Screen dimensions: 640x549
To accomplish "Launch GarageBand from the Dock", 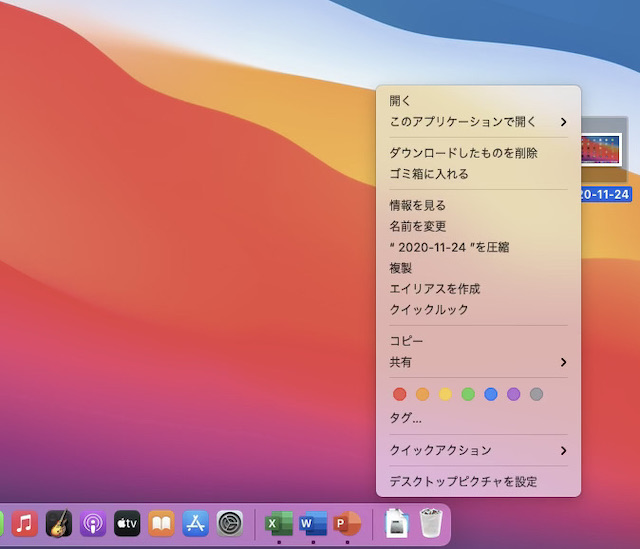I will point(59,523).
